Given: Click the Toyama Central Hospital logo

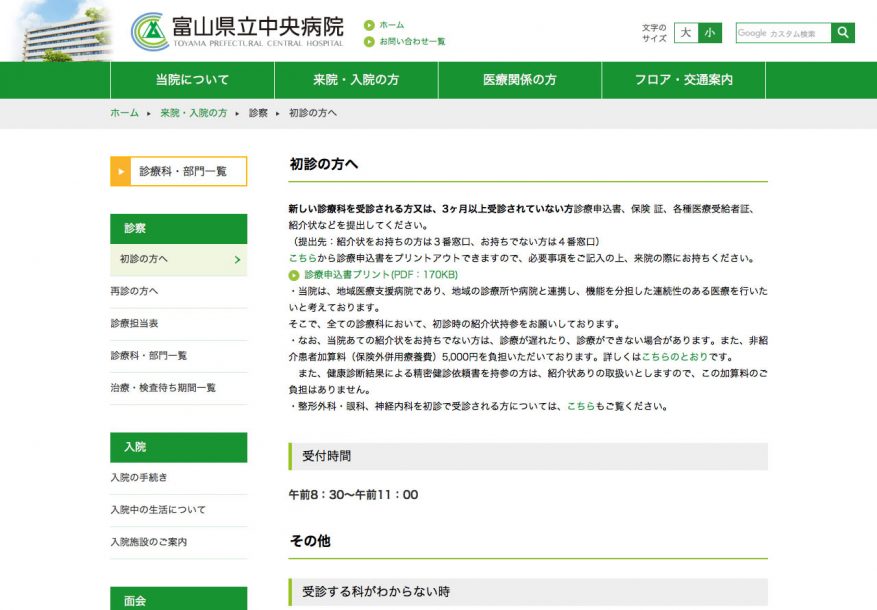Looking at the screenshot, I should [x=238, y=31].
